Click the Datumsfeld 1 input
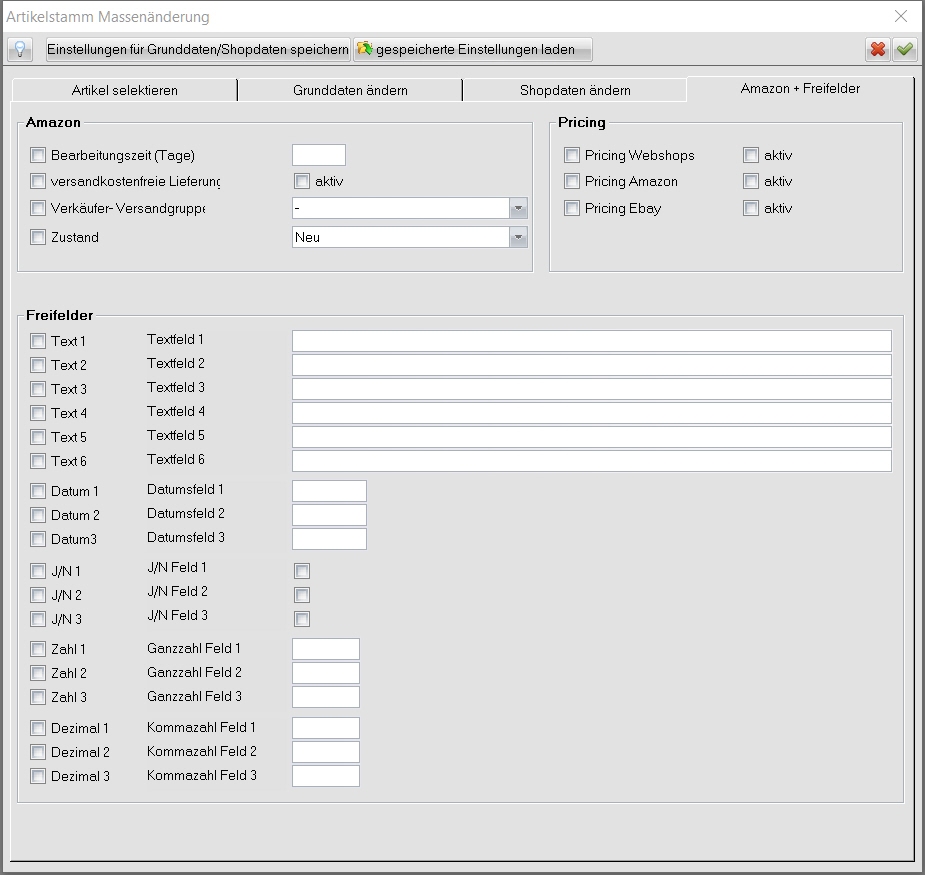 coord(329,491)
